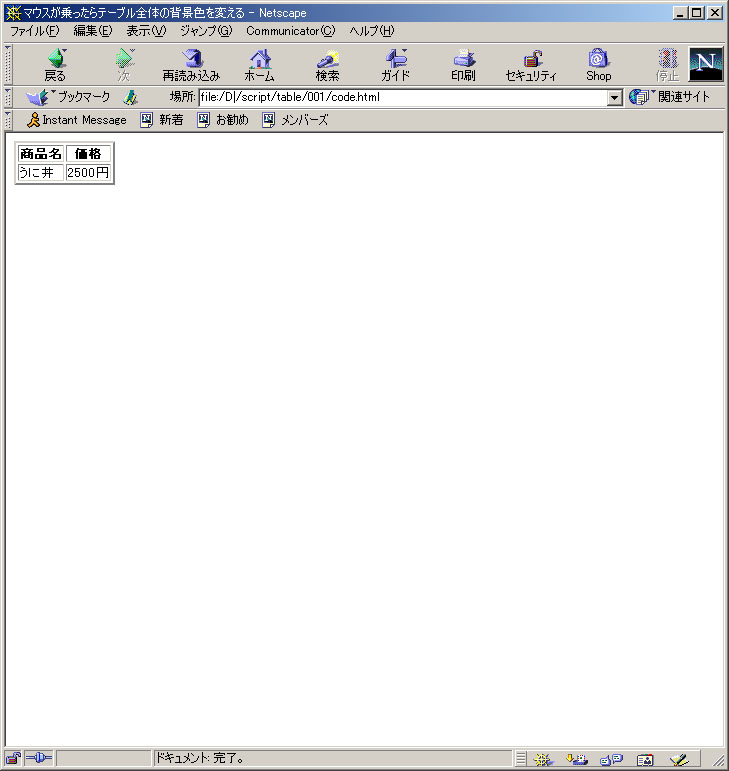
Task: Open the ガイド (Guide) button
Action: 395,65
